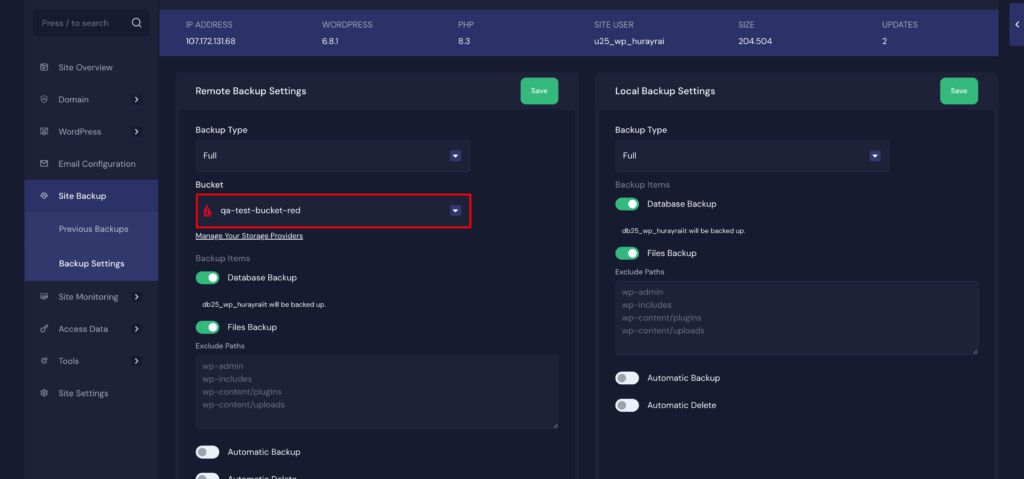Save the Remote Backup Settings
The height and width of the screenshot is (479, 1024).
pos(539,91)
